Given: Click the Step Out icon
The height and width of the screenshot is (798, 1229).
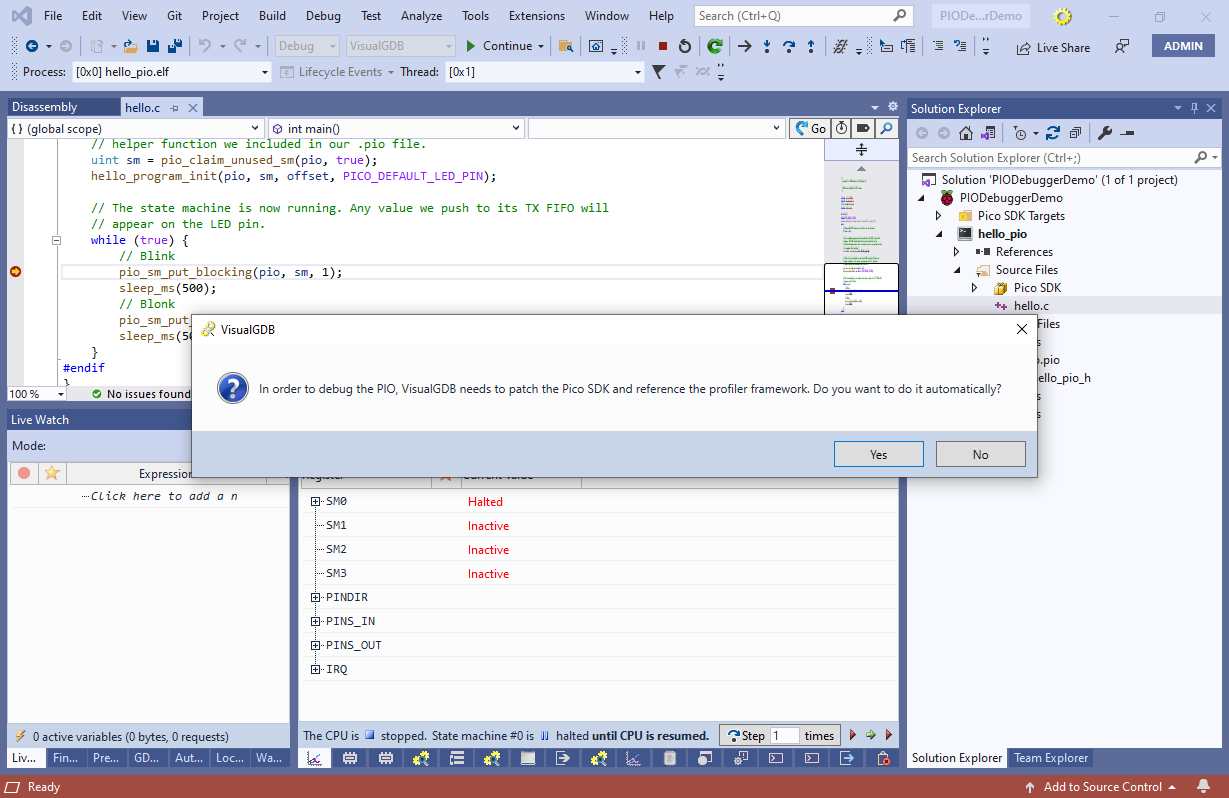Looking at the screenshot, I should [x=810, y=46].
